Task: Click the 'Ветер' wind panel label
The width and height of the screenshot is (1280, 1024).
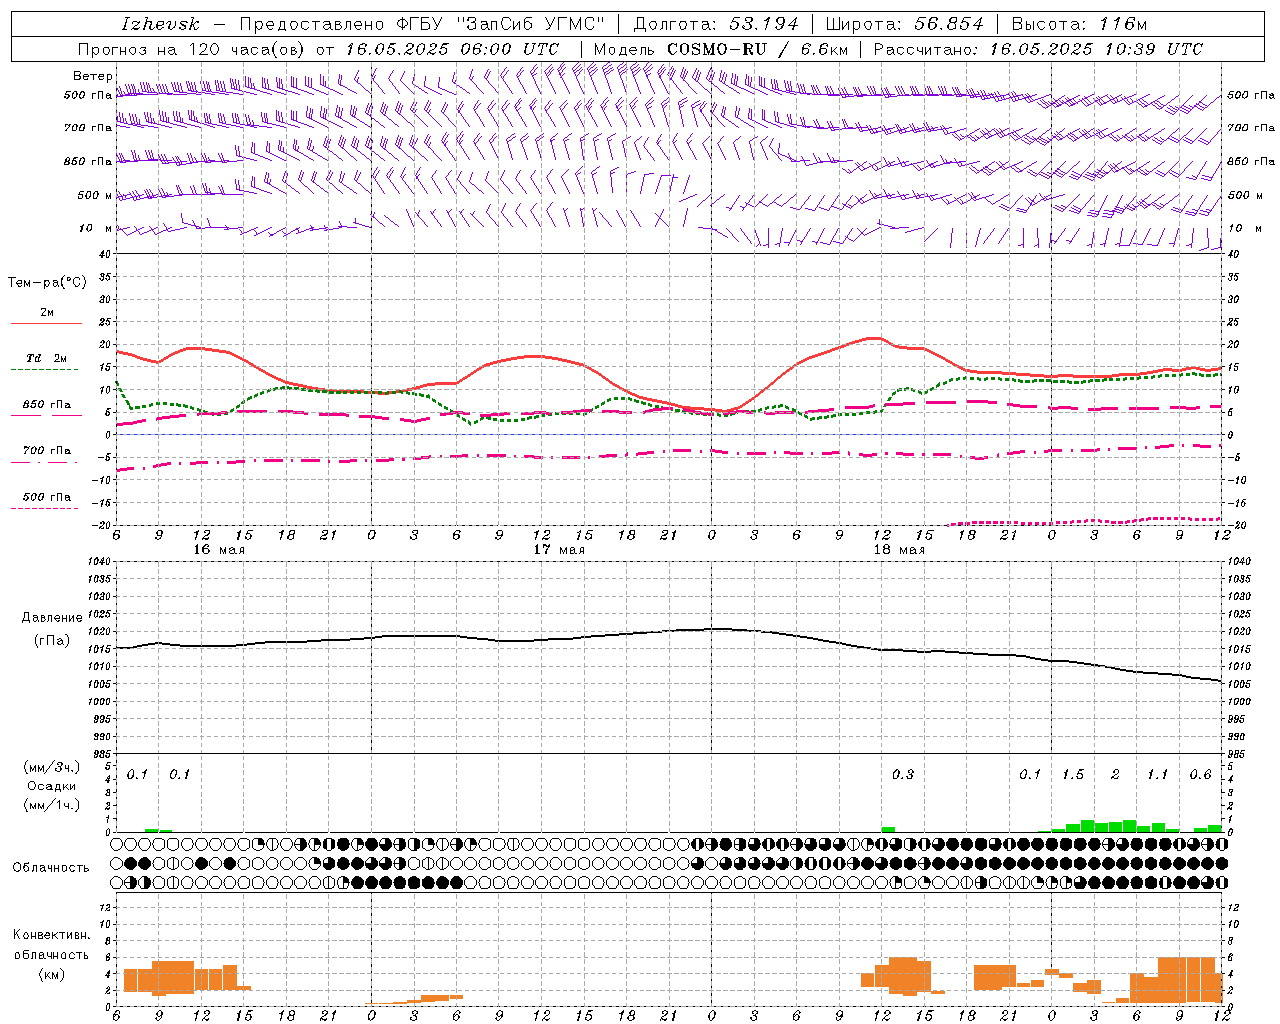Action: pos(92,76)
